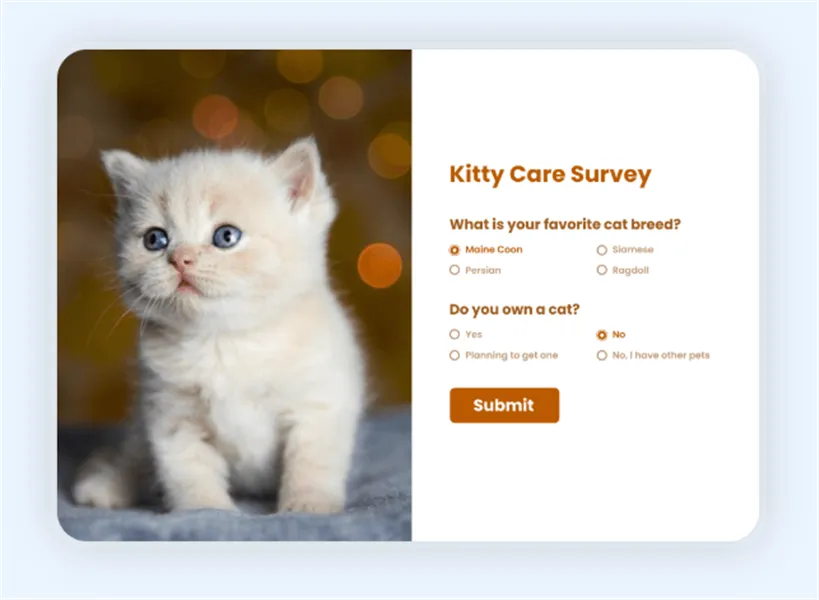The width and height of the screenshot is (819, 600).
Task: Click the Planning to get one label text
Action: point(511,355)
